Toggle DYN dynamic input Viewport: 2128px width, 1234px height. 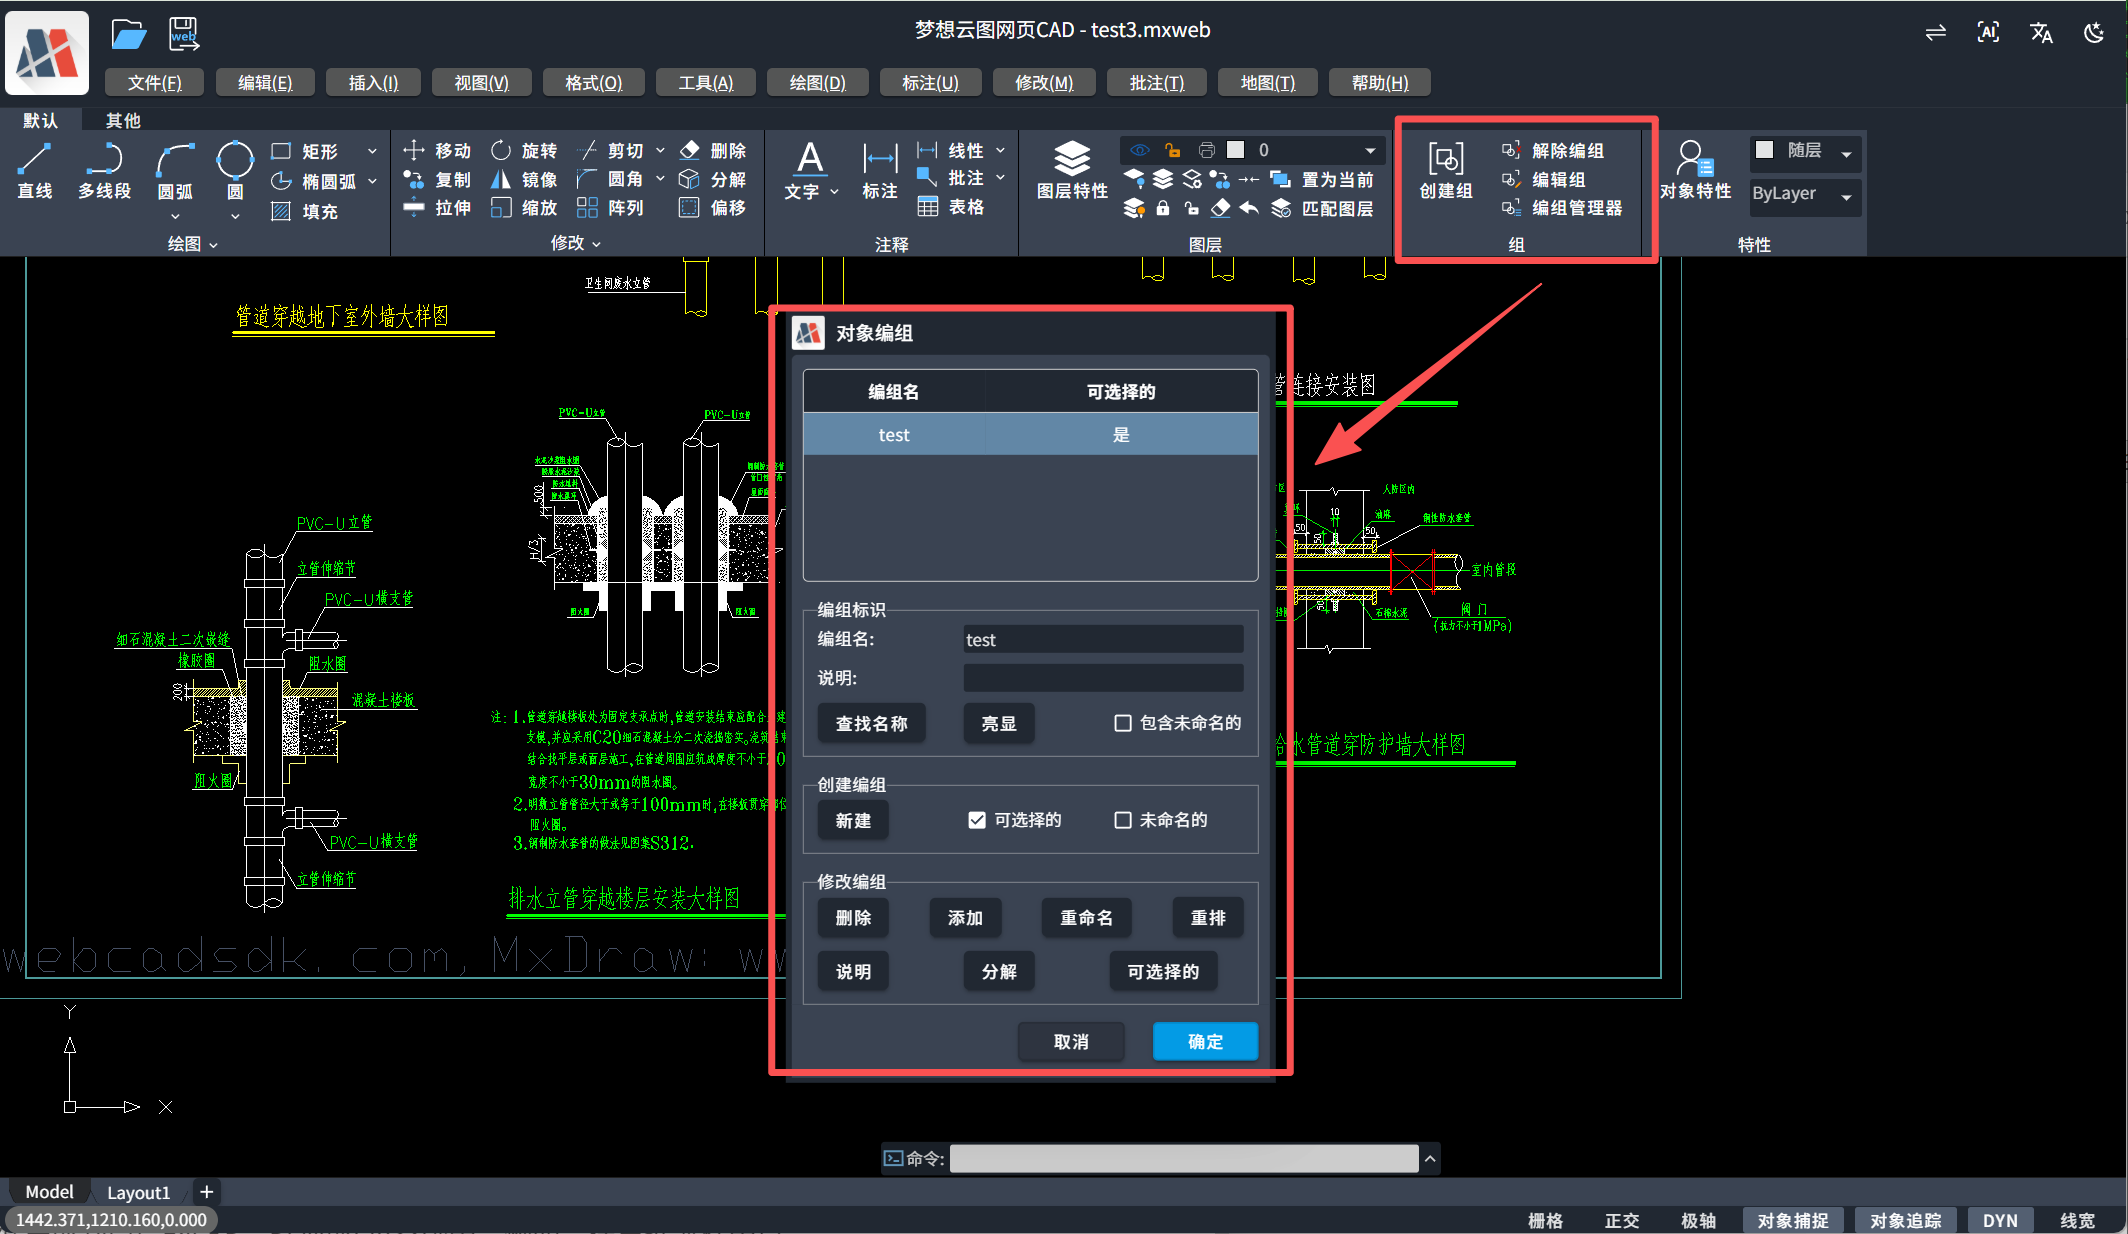pos(2000,1220)
